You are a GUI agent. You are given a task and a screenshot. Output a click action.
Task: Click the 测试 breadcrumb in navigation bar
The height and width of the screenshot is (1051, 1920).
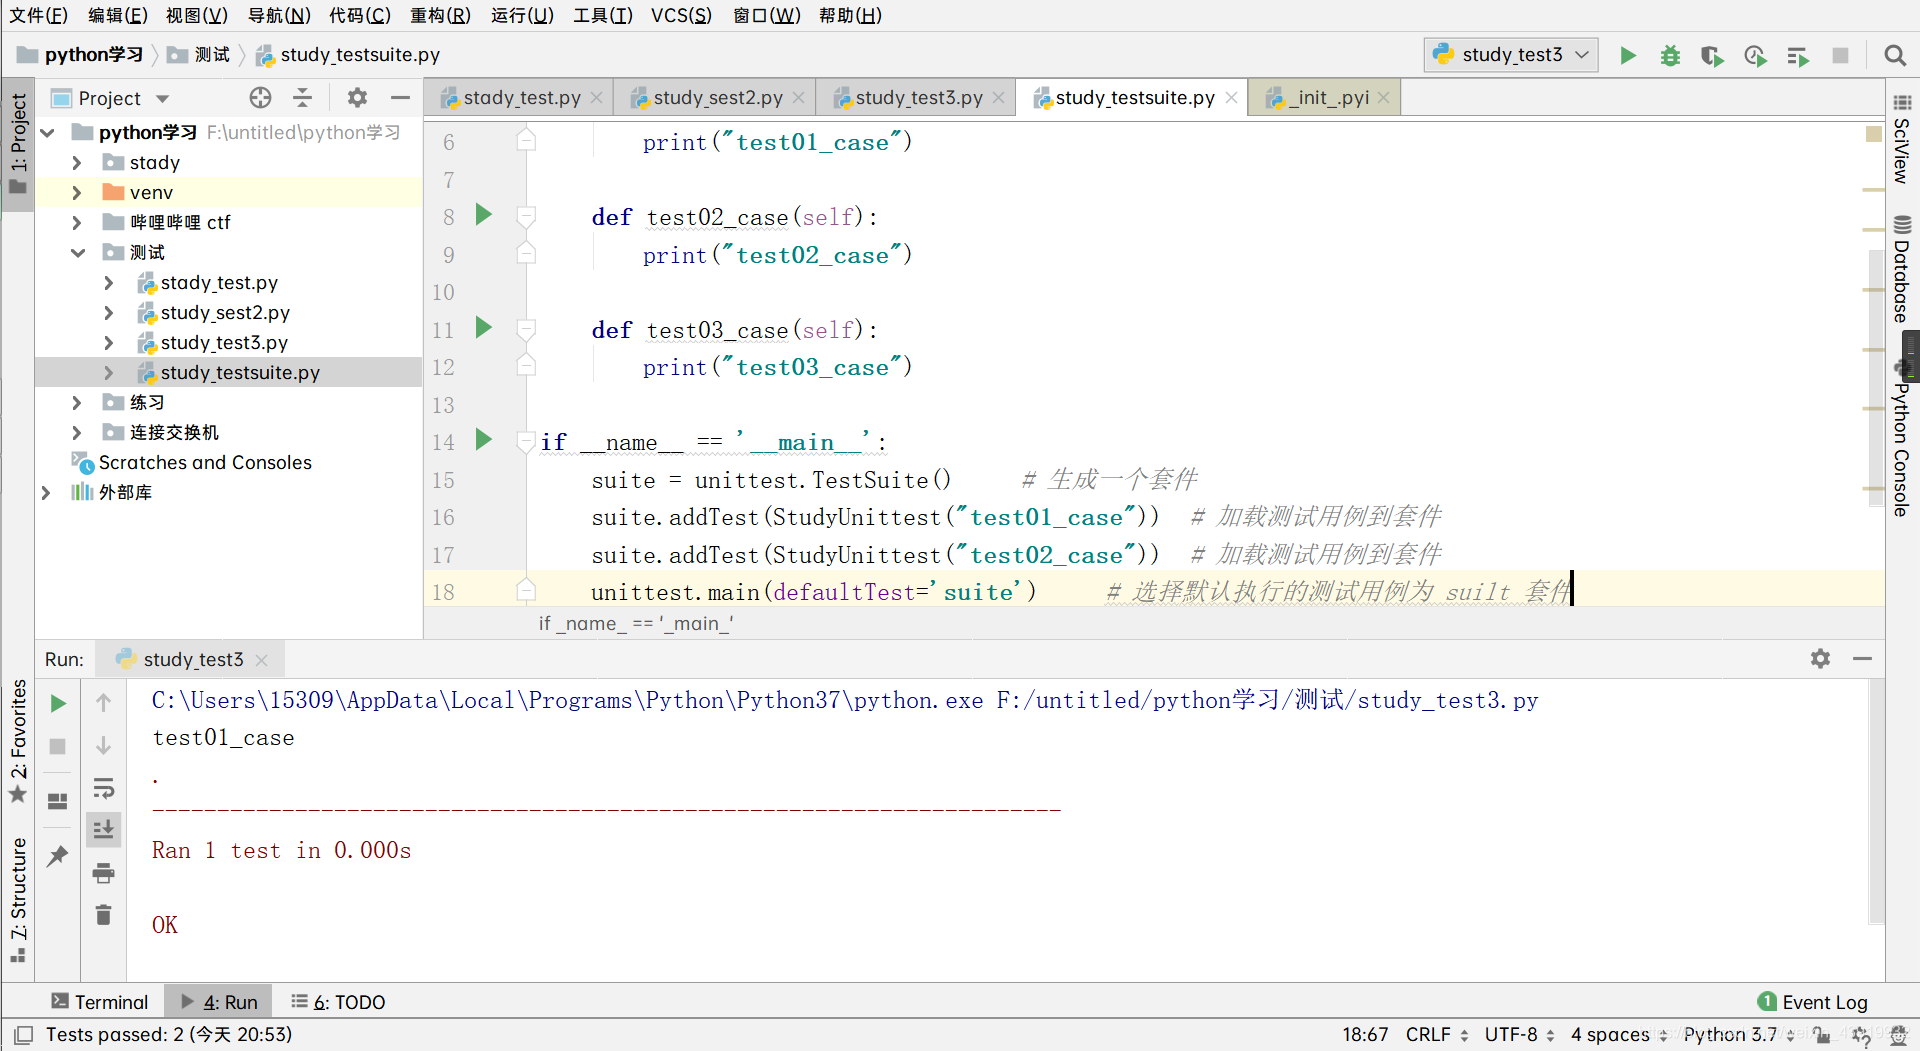(x=199, y=55)
